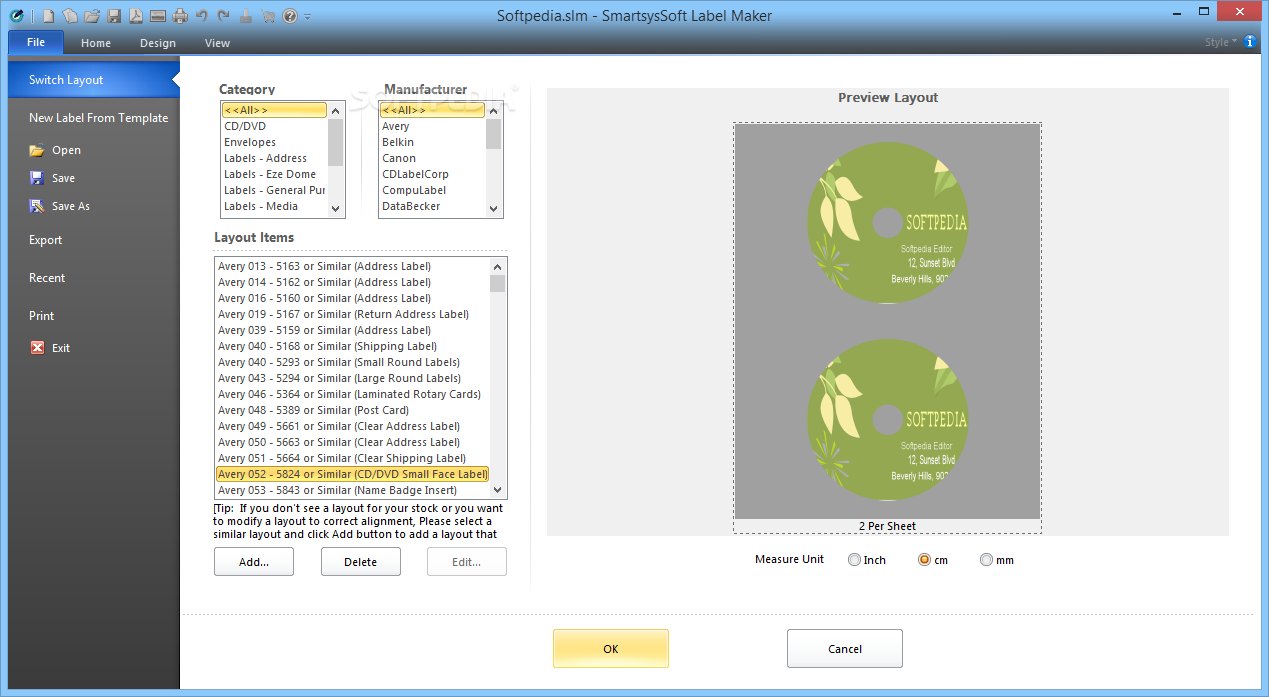
Task: Select the mm measure unit radio
Action: (986, 560)
